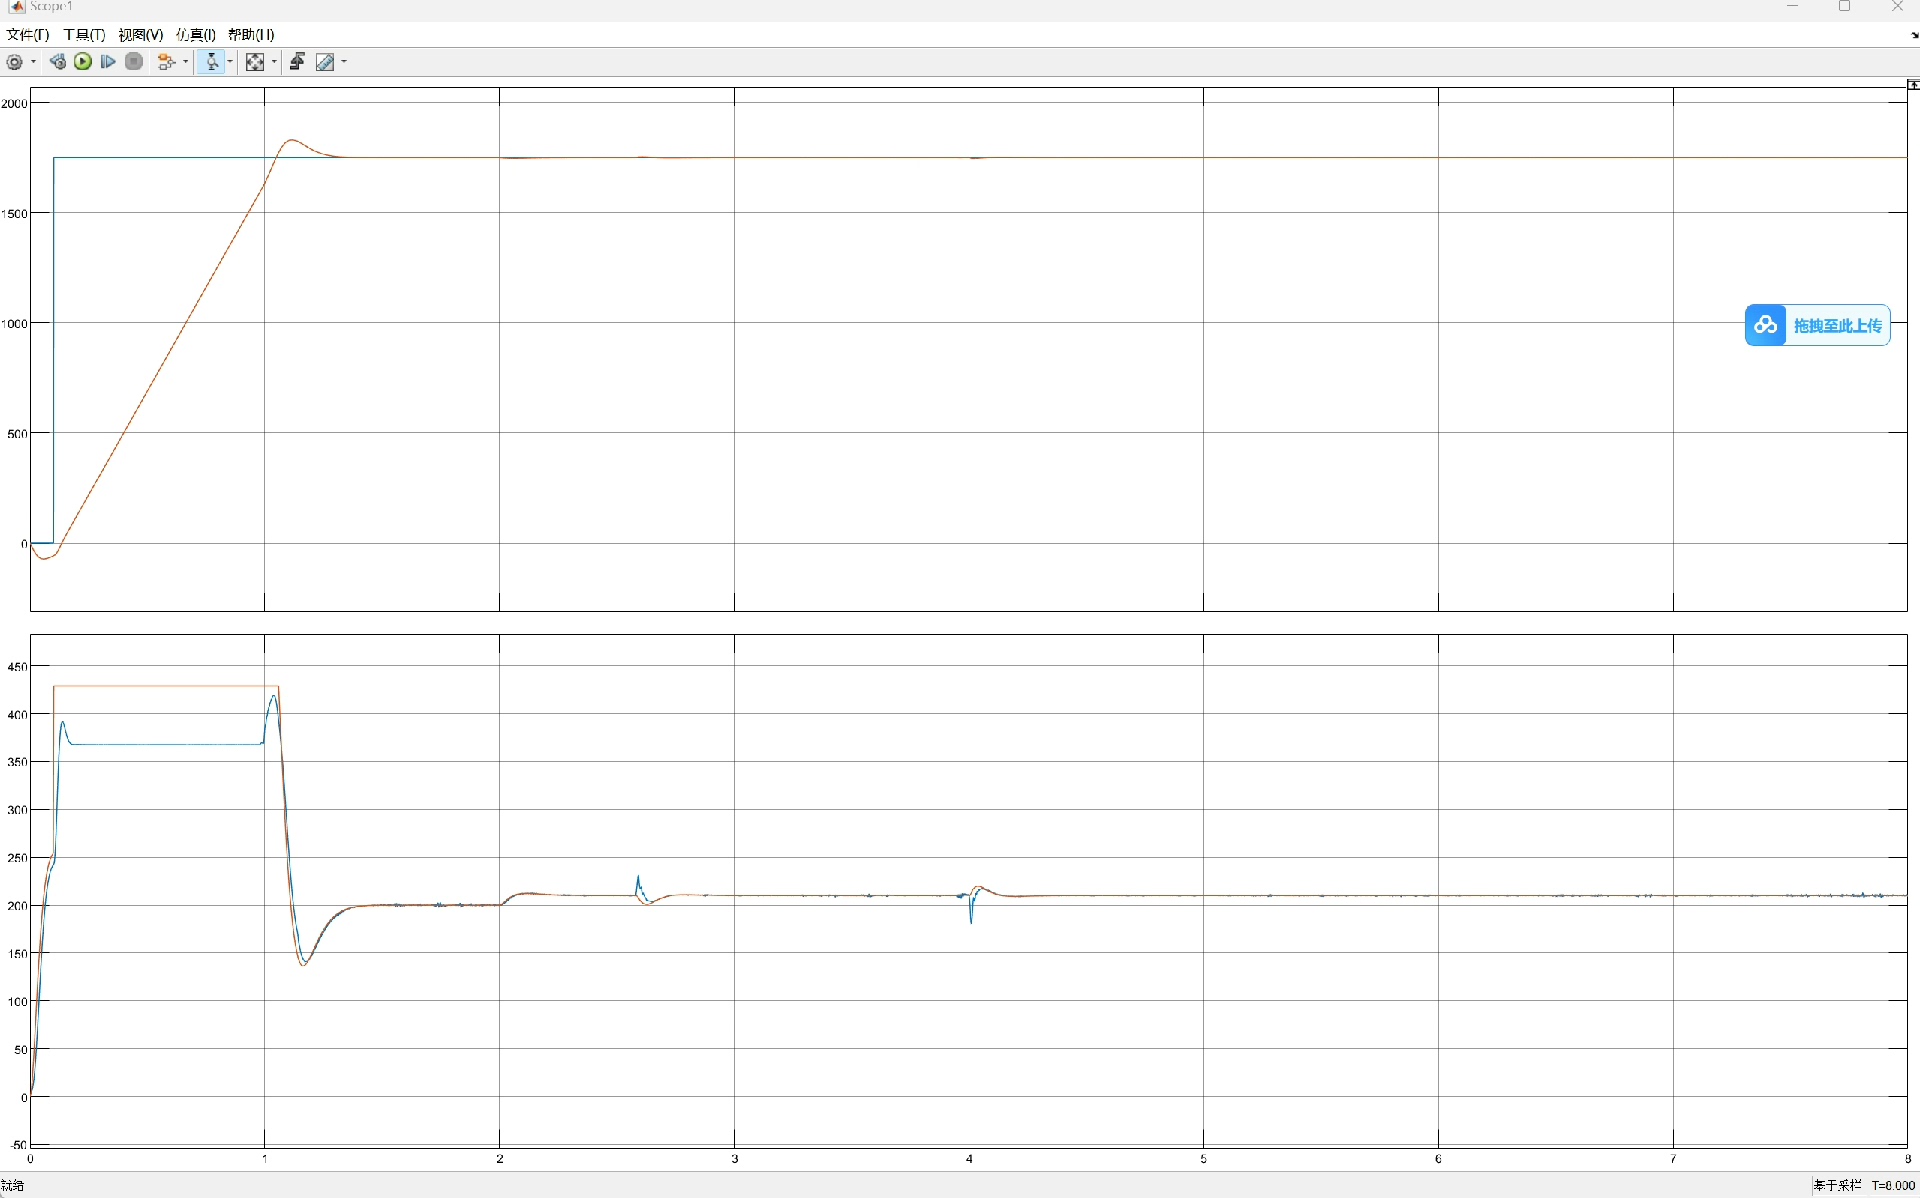This screenshot has height=1198, width=1920.
Task: Click the Step Forward button
Action: tap(108, 62)
